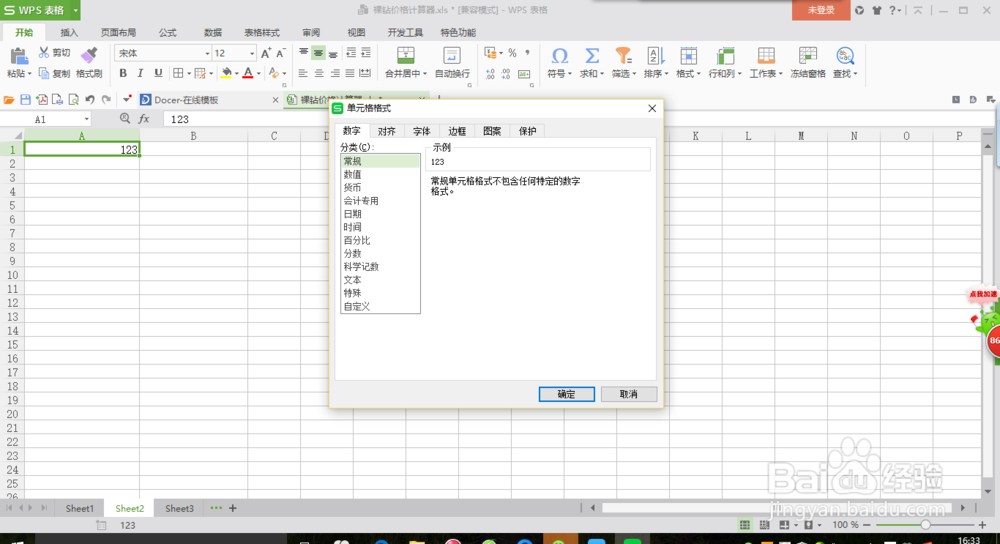
Task: Select the Sheet3 worksheet tab
Action: (x=179, y=508)
